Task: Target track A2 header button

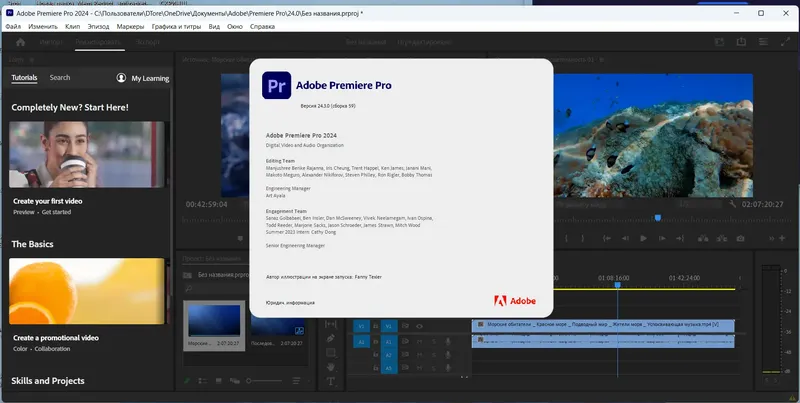Action: (x=388, y=355)
